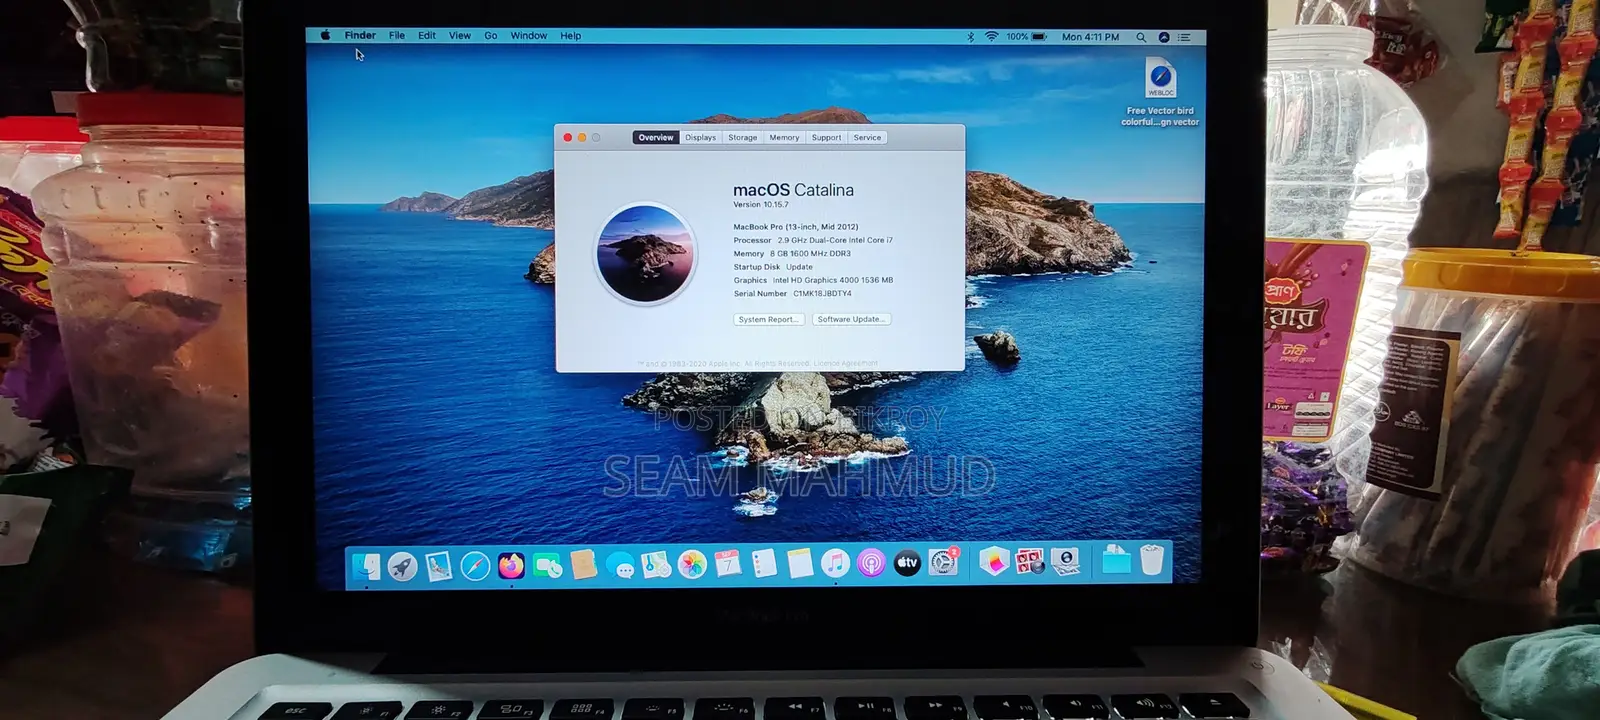This screenshot has width=1600, height=720.
Task: Open Notes app in the dock
Action: (x=800, y=564)
